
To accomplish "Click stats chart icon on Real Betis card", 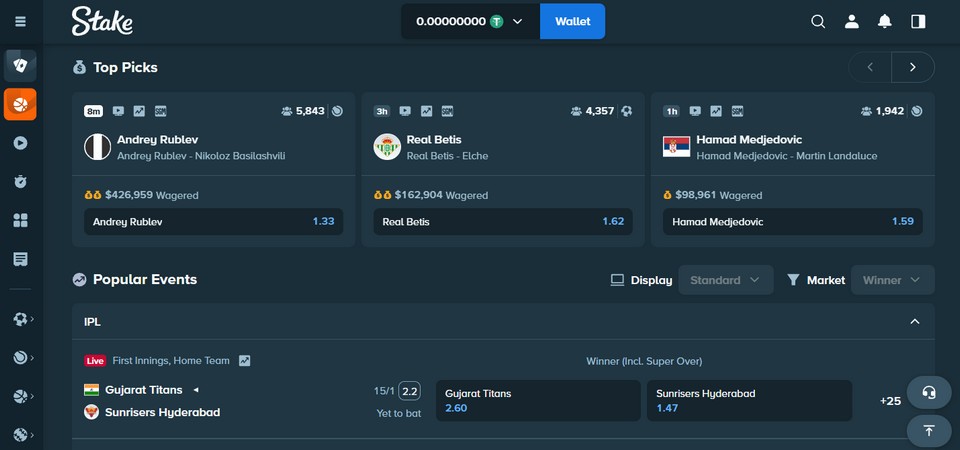I will click(426, 111).
